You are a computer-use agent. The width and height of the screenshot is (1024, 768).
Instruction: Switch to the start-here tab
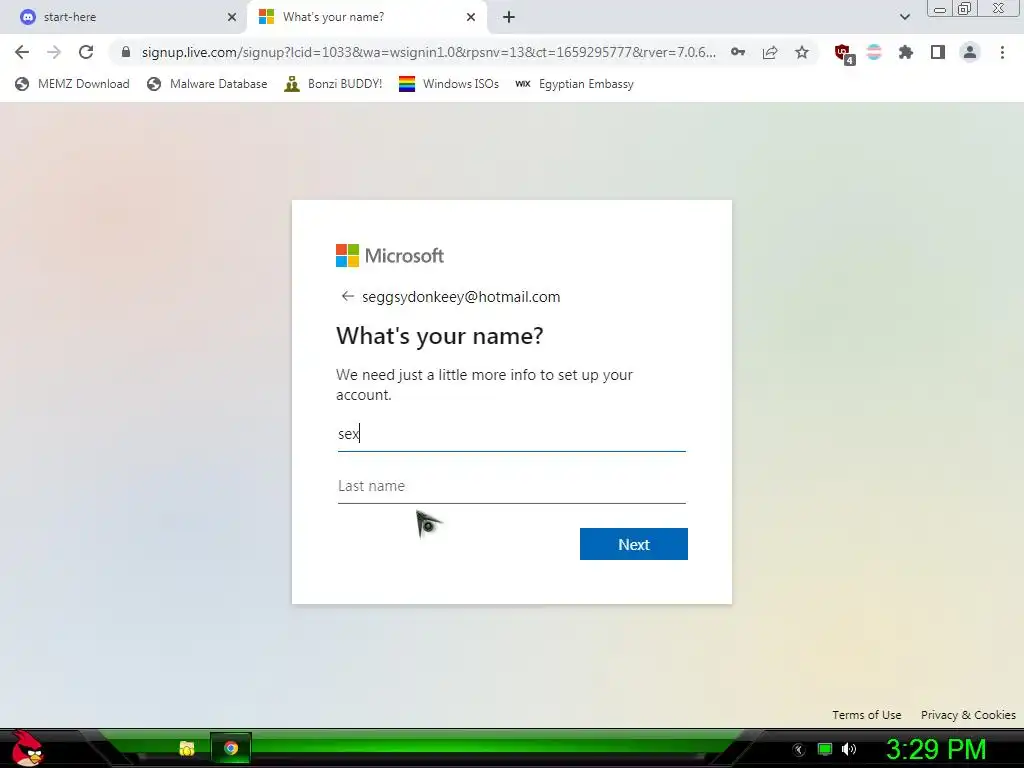(124, 17)
